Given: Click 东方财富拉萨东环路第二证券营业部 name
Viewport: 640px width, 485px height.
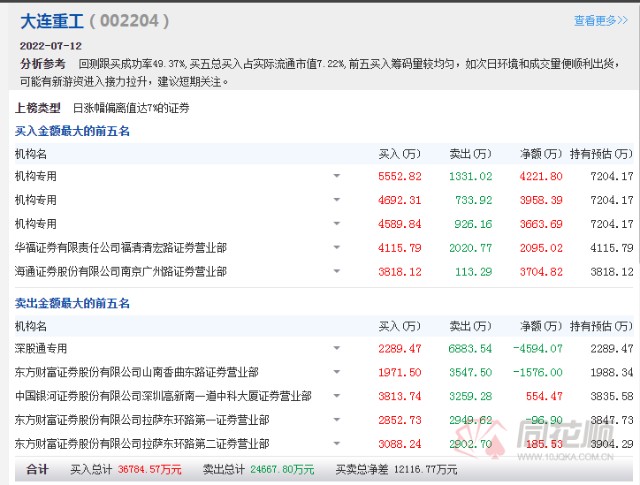Looking at the screenshot, I should point(142,443).
